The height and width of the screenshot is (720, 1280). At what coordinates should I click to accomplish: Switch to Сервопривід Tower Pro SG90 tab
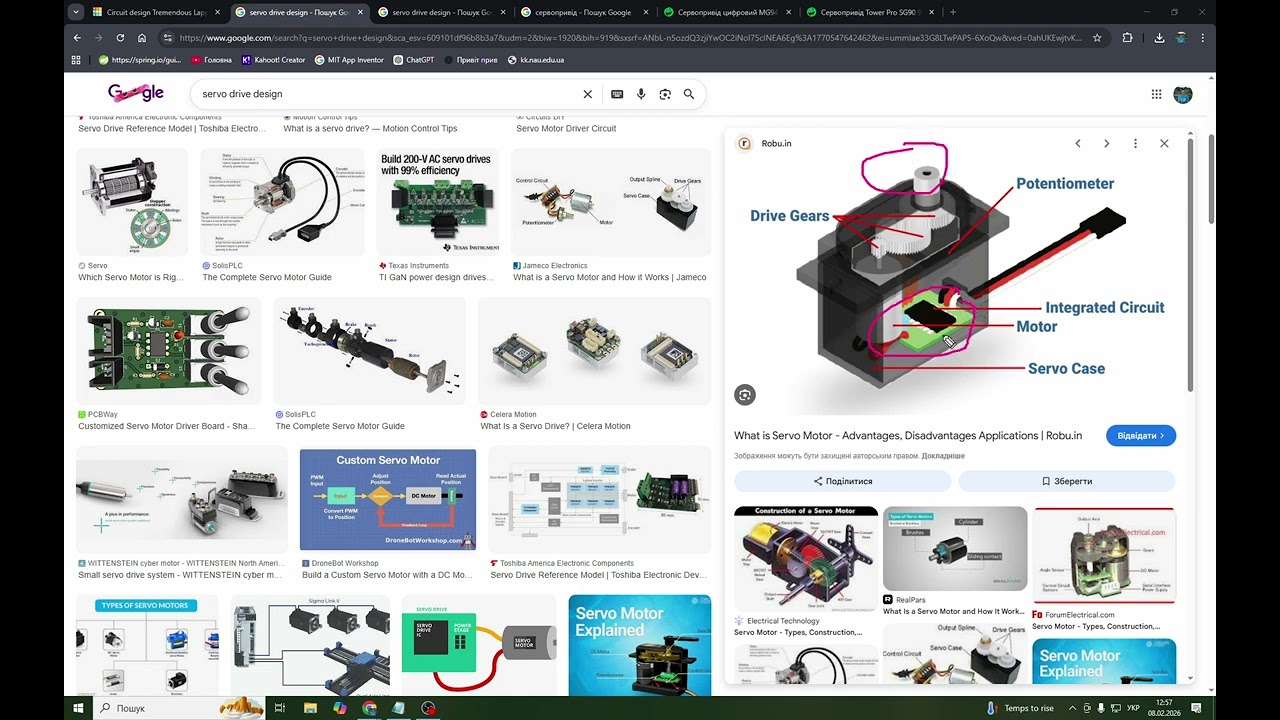pyautogui.click(x=870, y=12)
